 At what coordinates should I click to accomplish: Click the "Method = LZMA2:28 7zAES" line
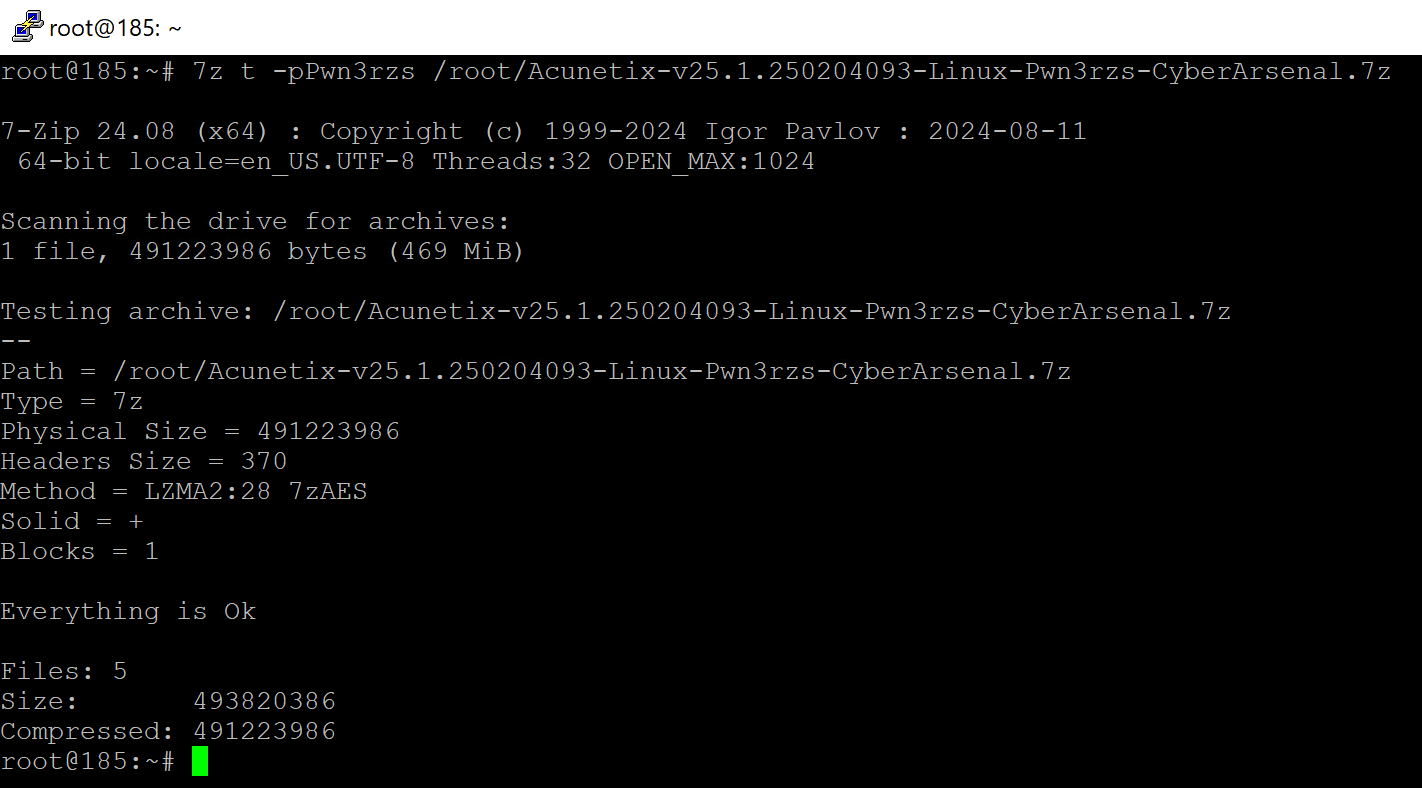click(184, 492)
